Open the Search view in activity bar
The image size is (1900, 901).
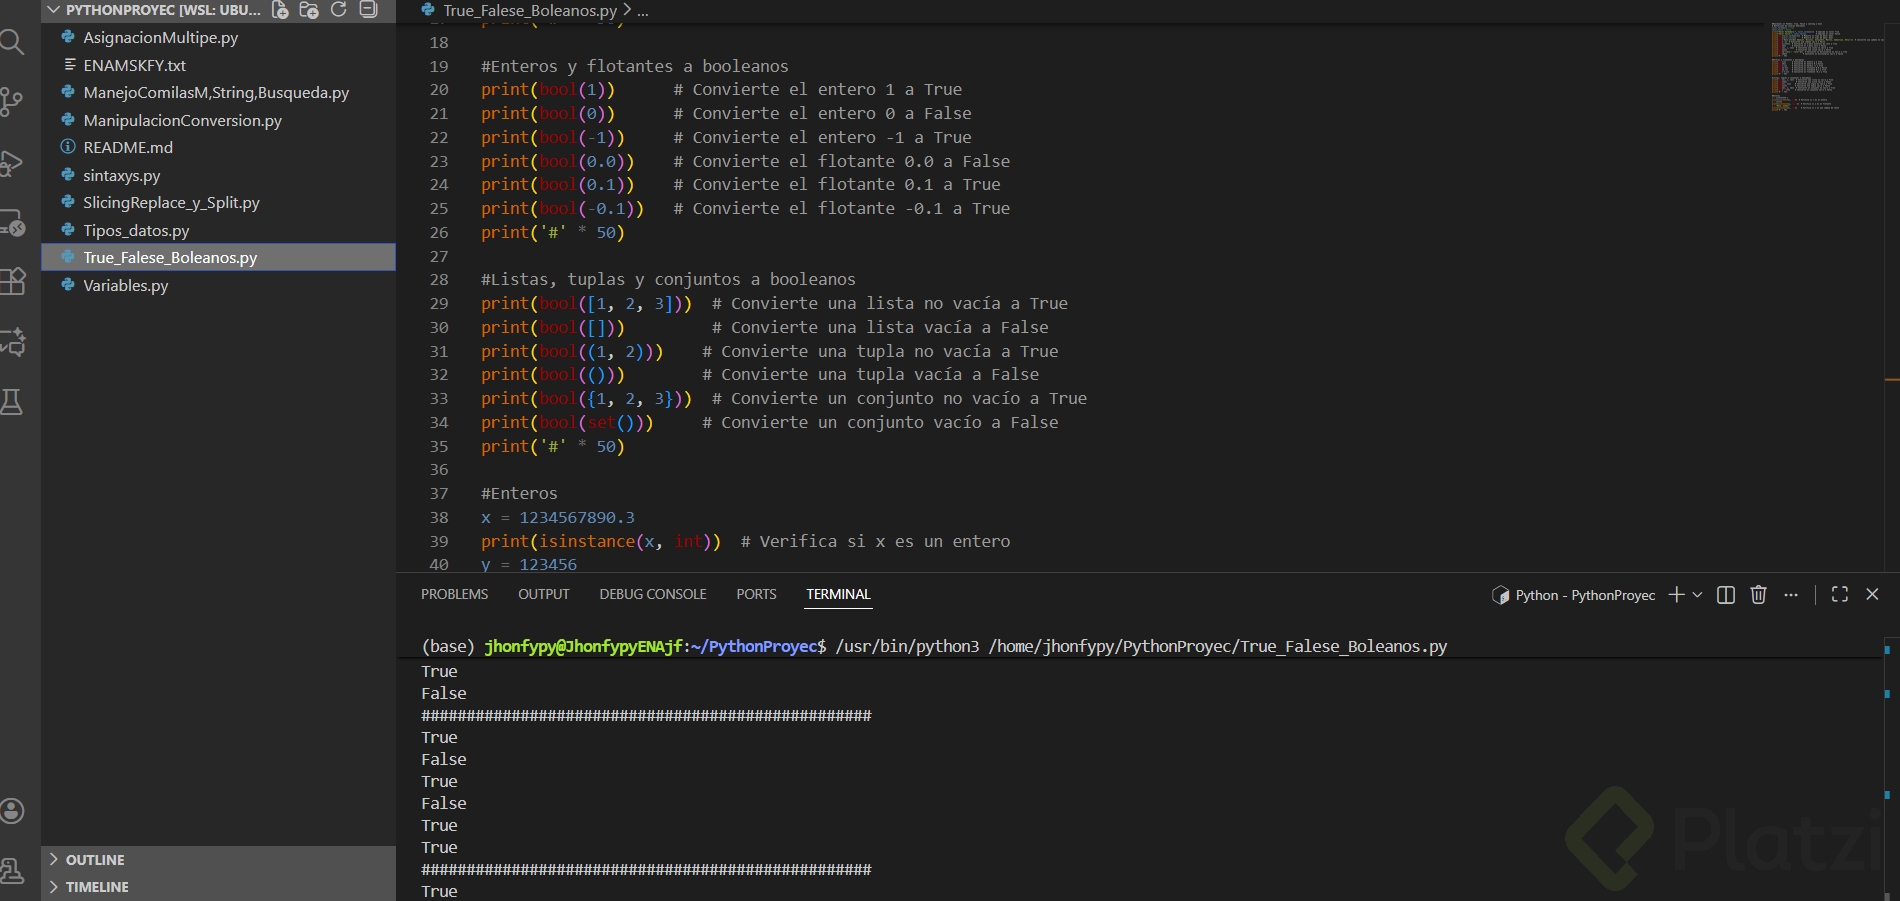click(12, 42)
